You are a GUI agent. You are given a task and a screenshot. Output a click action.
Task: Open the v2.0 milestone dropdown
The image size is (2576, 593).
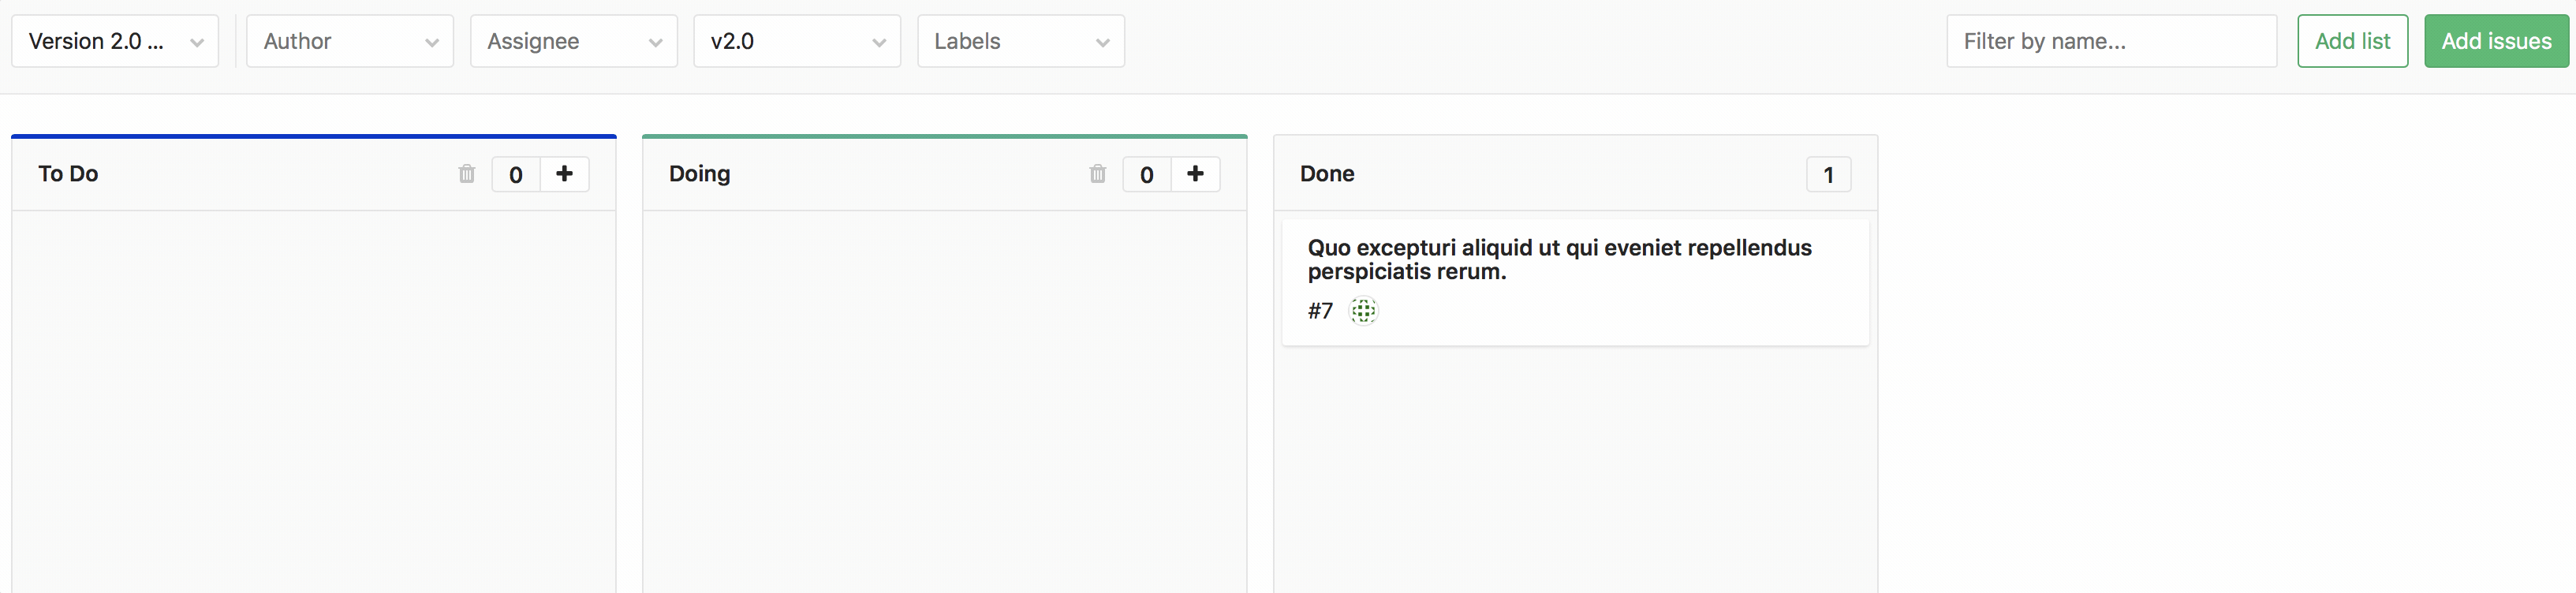[797, 41]
